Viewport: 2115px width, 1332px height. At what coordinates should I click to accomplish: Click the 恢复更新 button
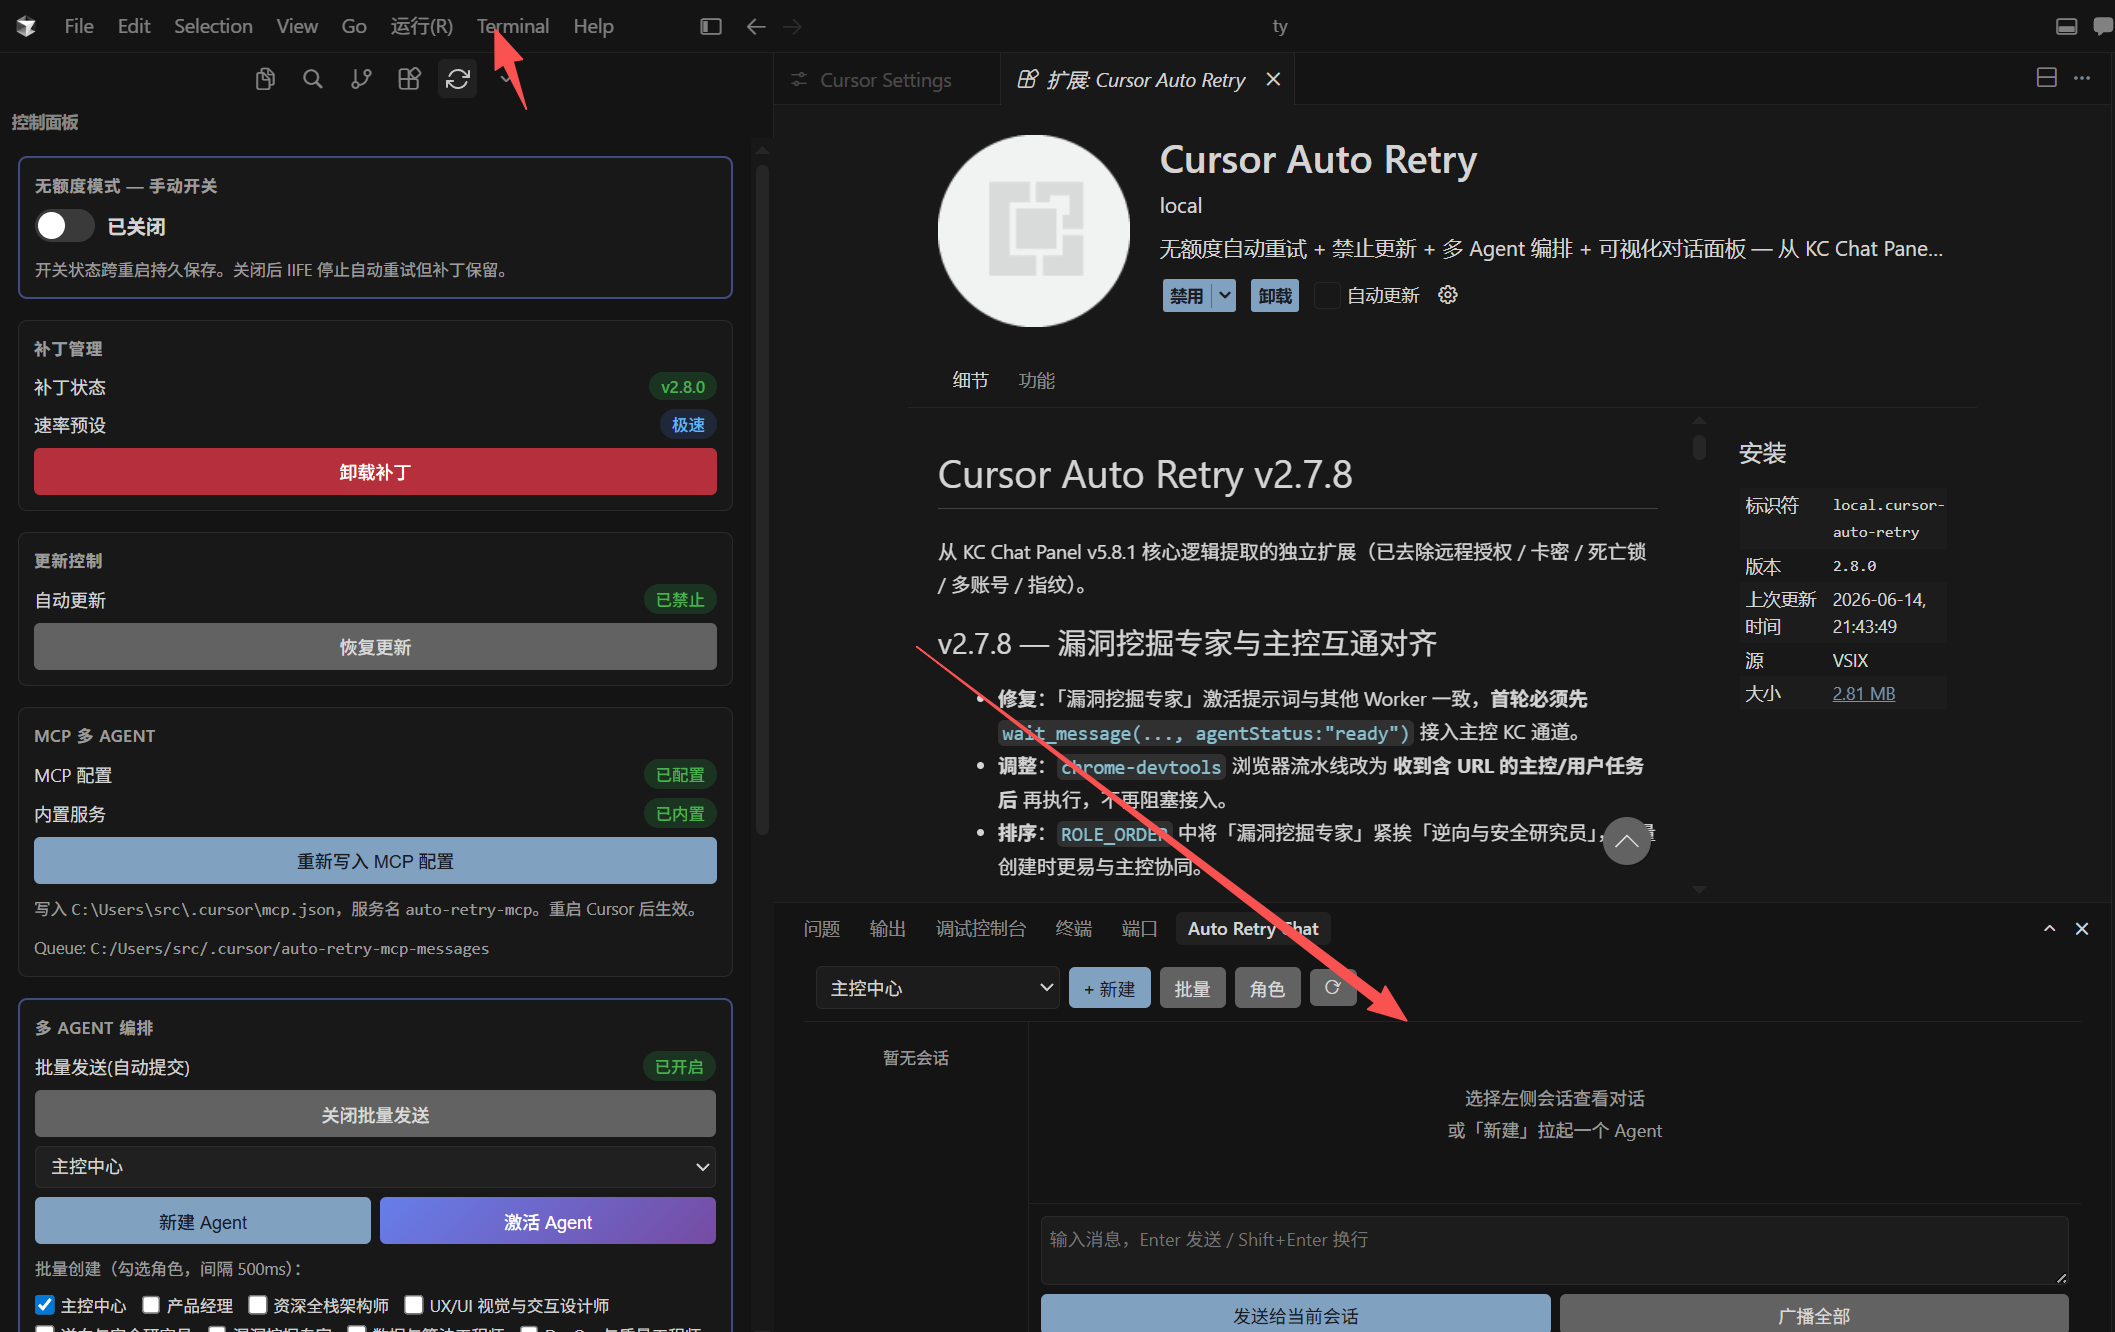point(375,647)
